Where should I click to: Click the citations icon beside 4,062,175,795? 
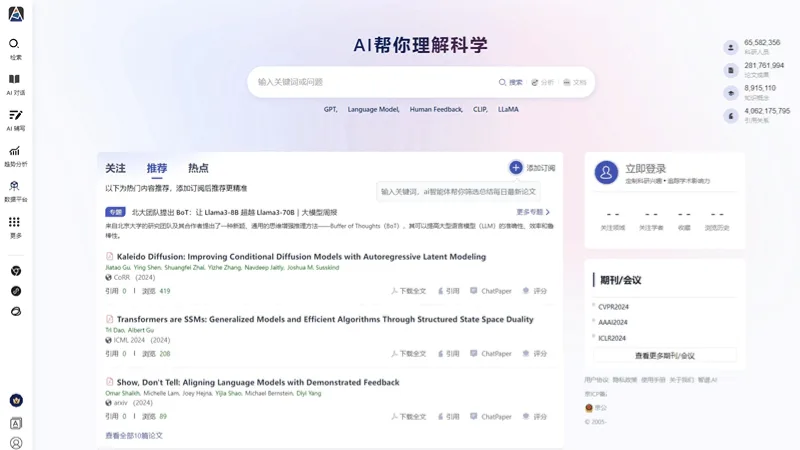731,116
